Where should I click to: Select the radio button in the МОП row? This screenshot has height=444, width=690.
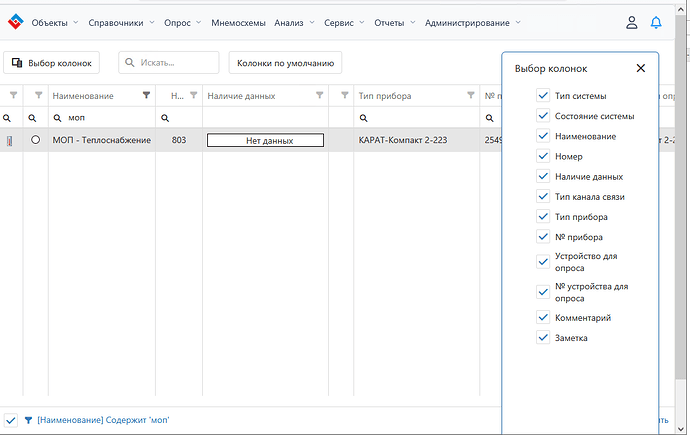point(36,140)
